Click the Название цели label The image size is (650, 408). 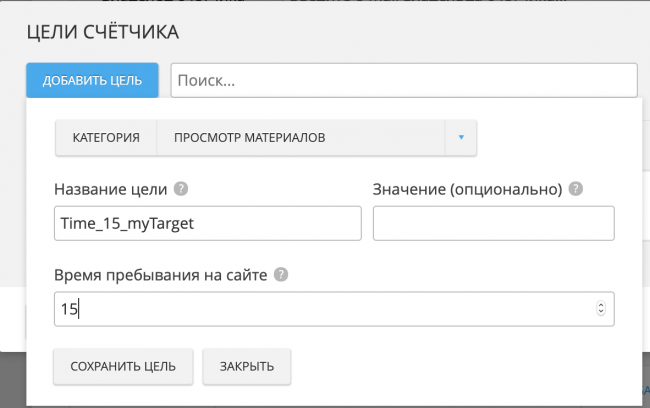[111, 189]
